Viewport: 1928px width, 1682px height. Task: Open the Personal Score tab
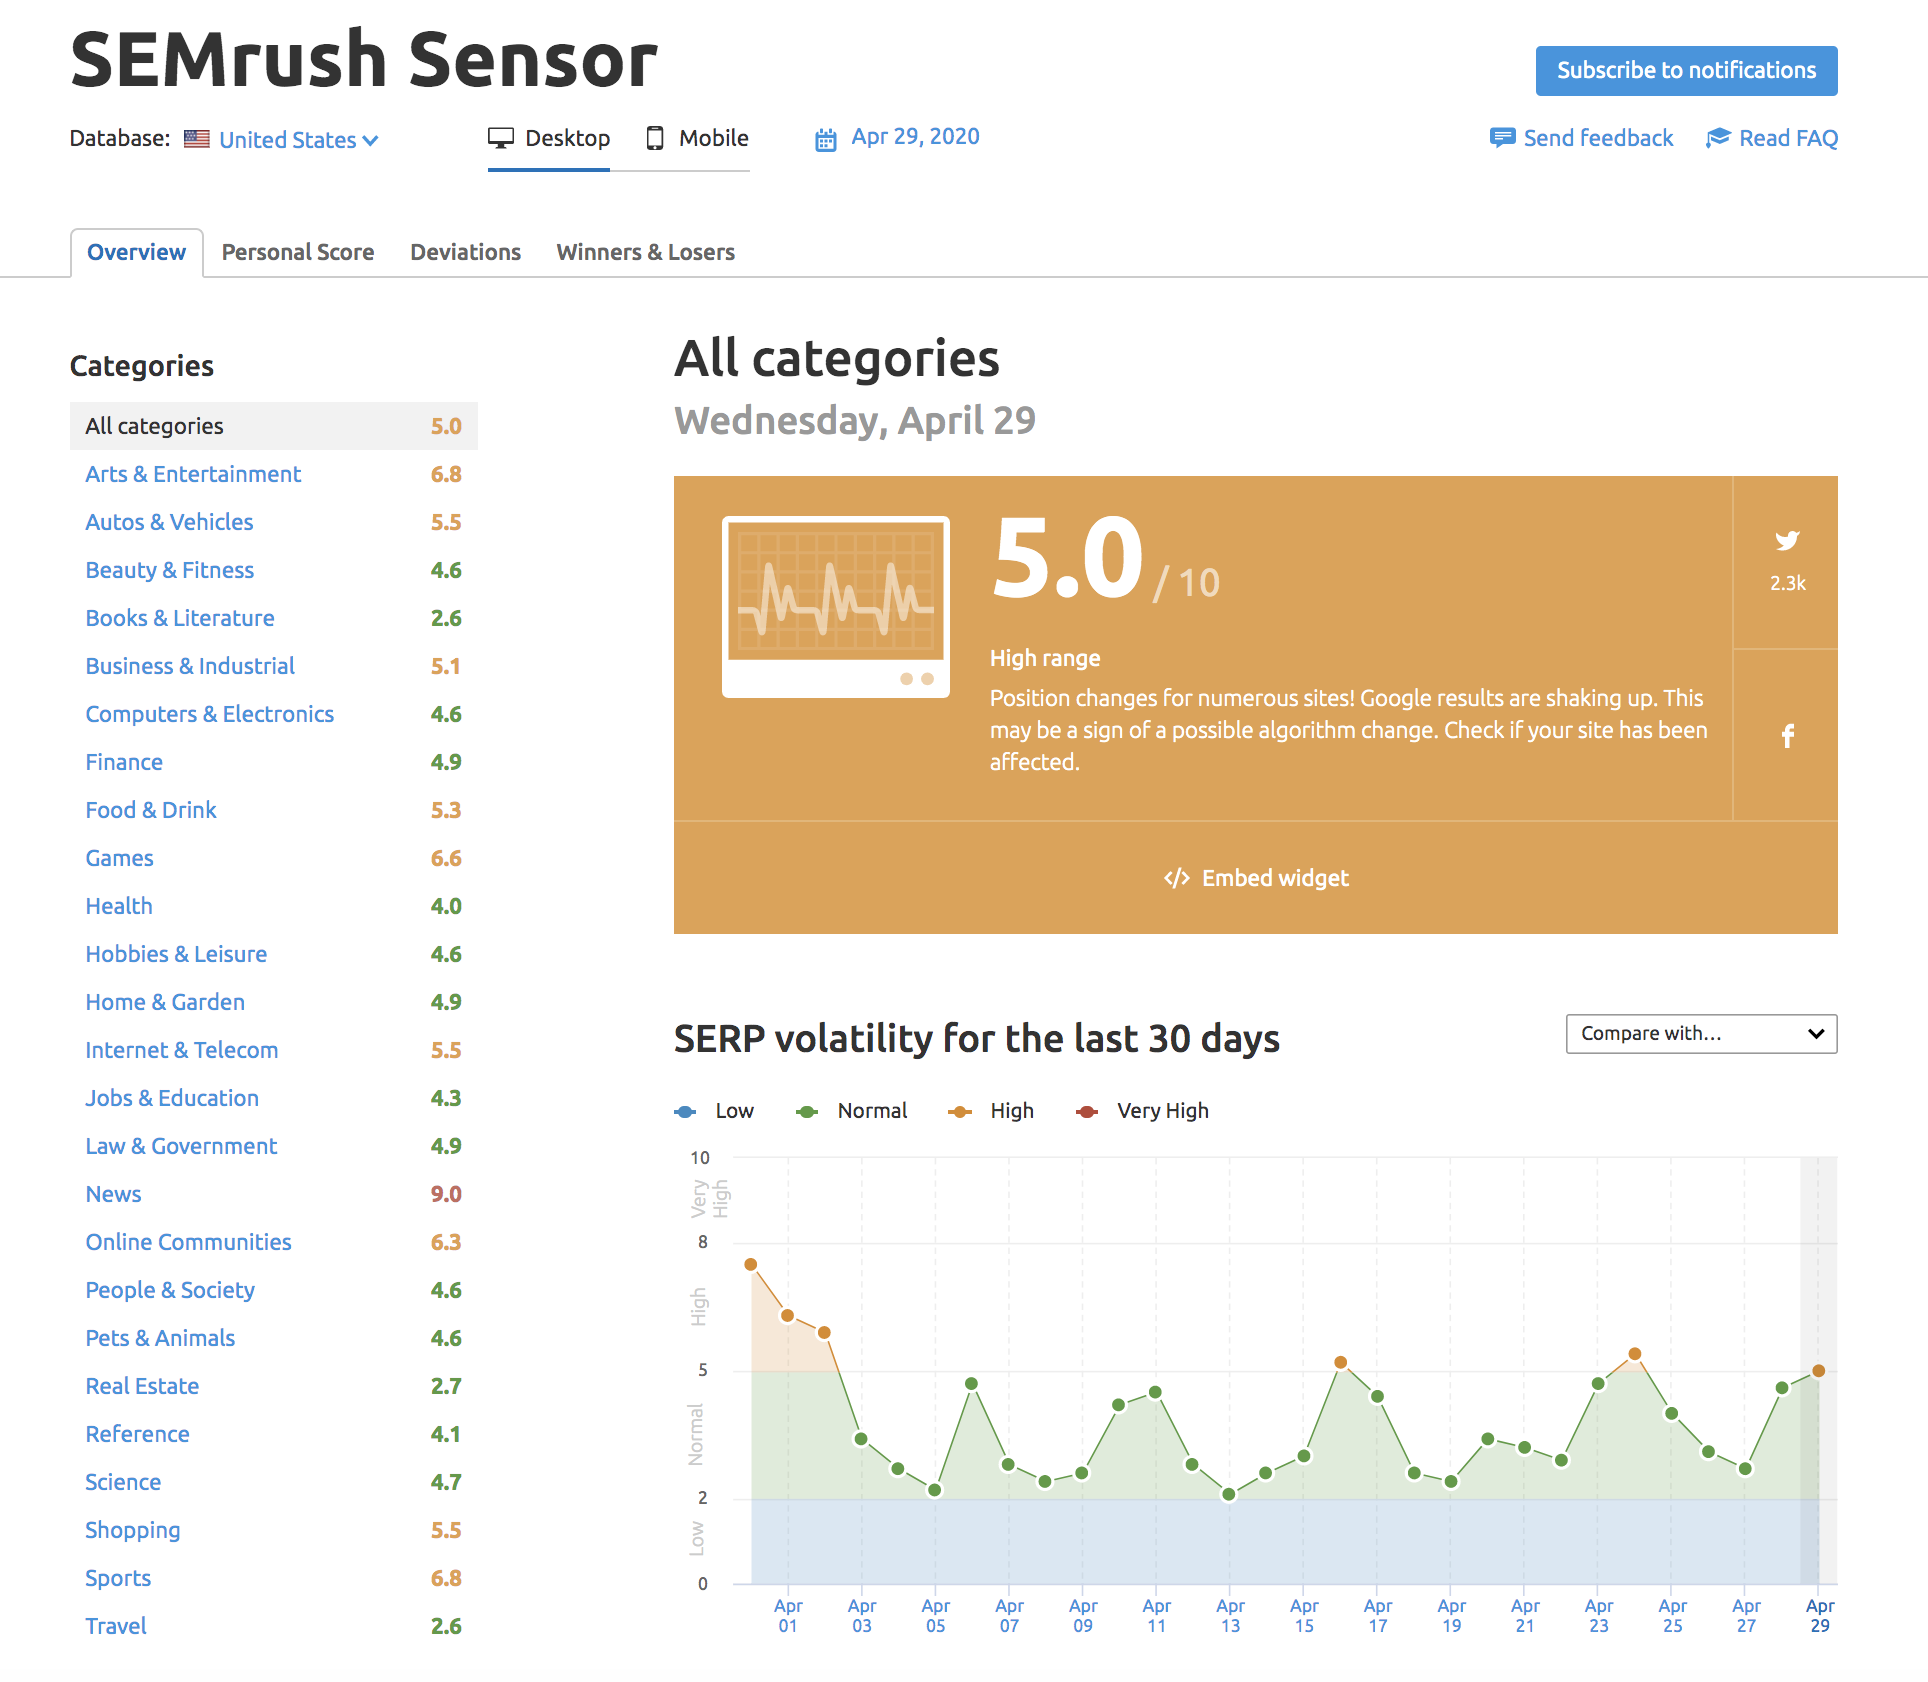click(x=298, y=252)
